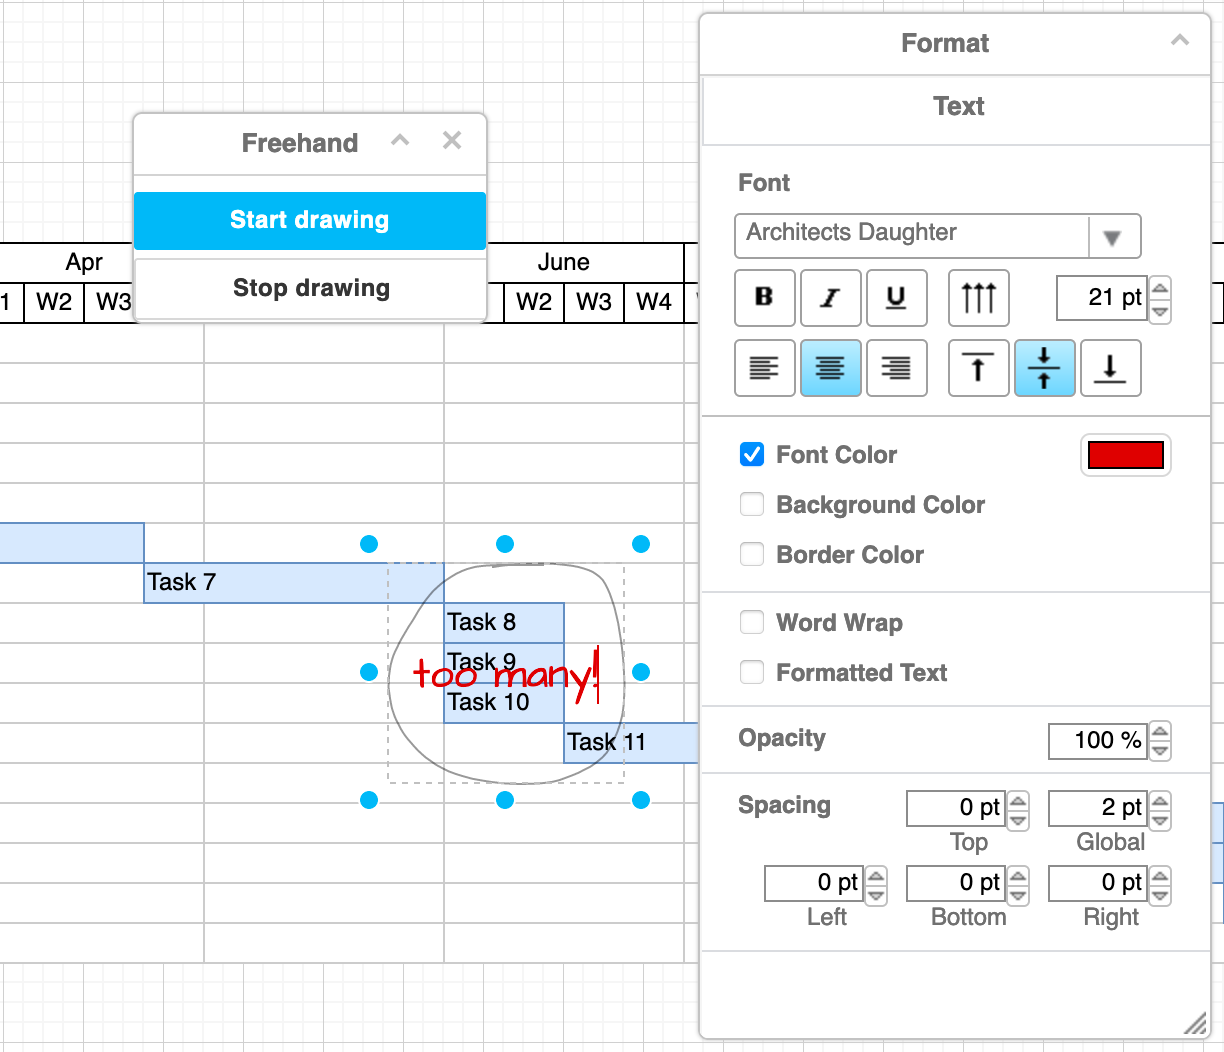The width and height of the screenshot is (1224, 1052).
Task: Click Stop drawing
Action: pos(309,287)
